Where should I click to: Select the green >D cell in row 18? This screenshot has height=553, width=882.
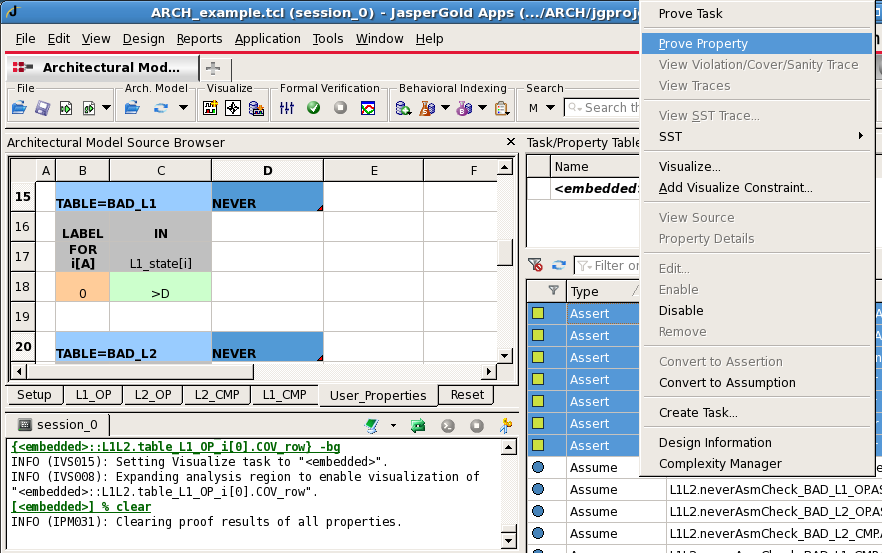(x=160, y=287)
